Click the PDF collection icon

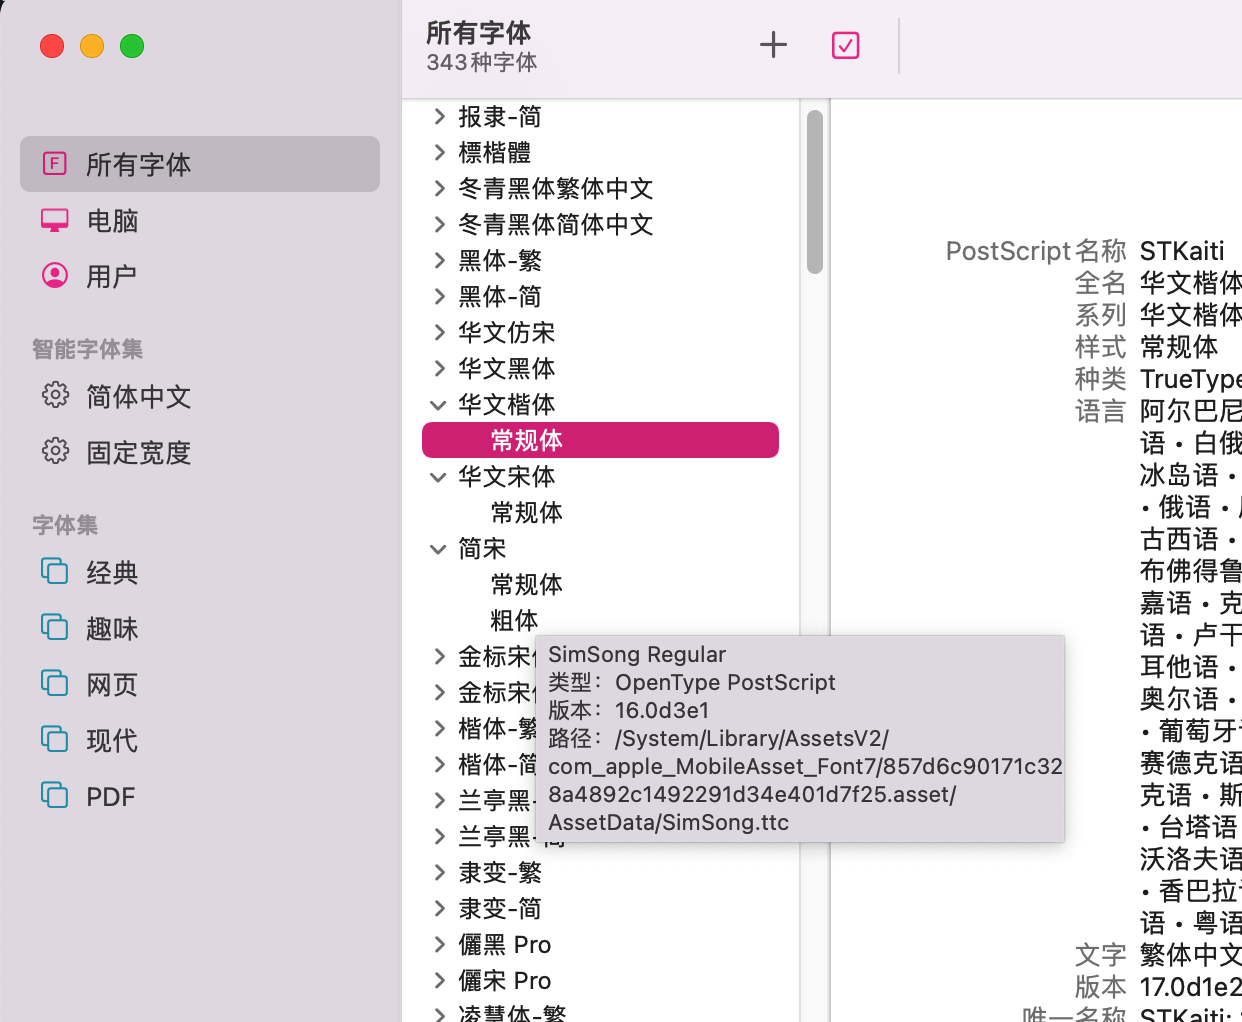(x=55, y=796)
